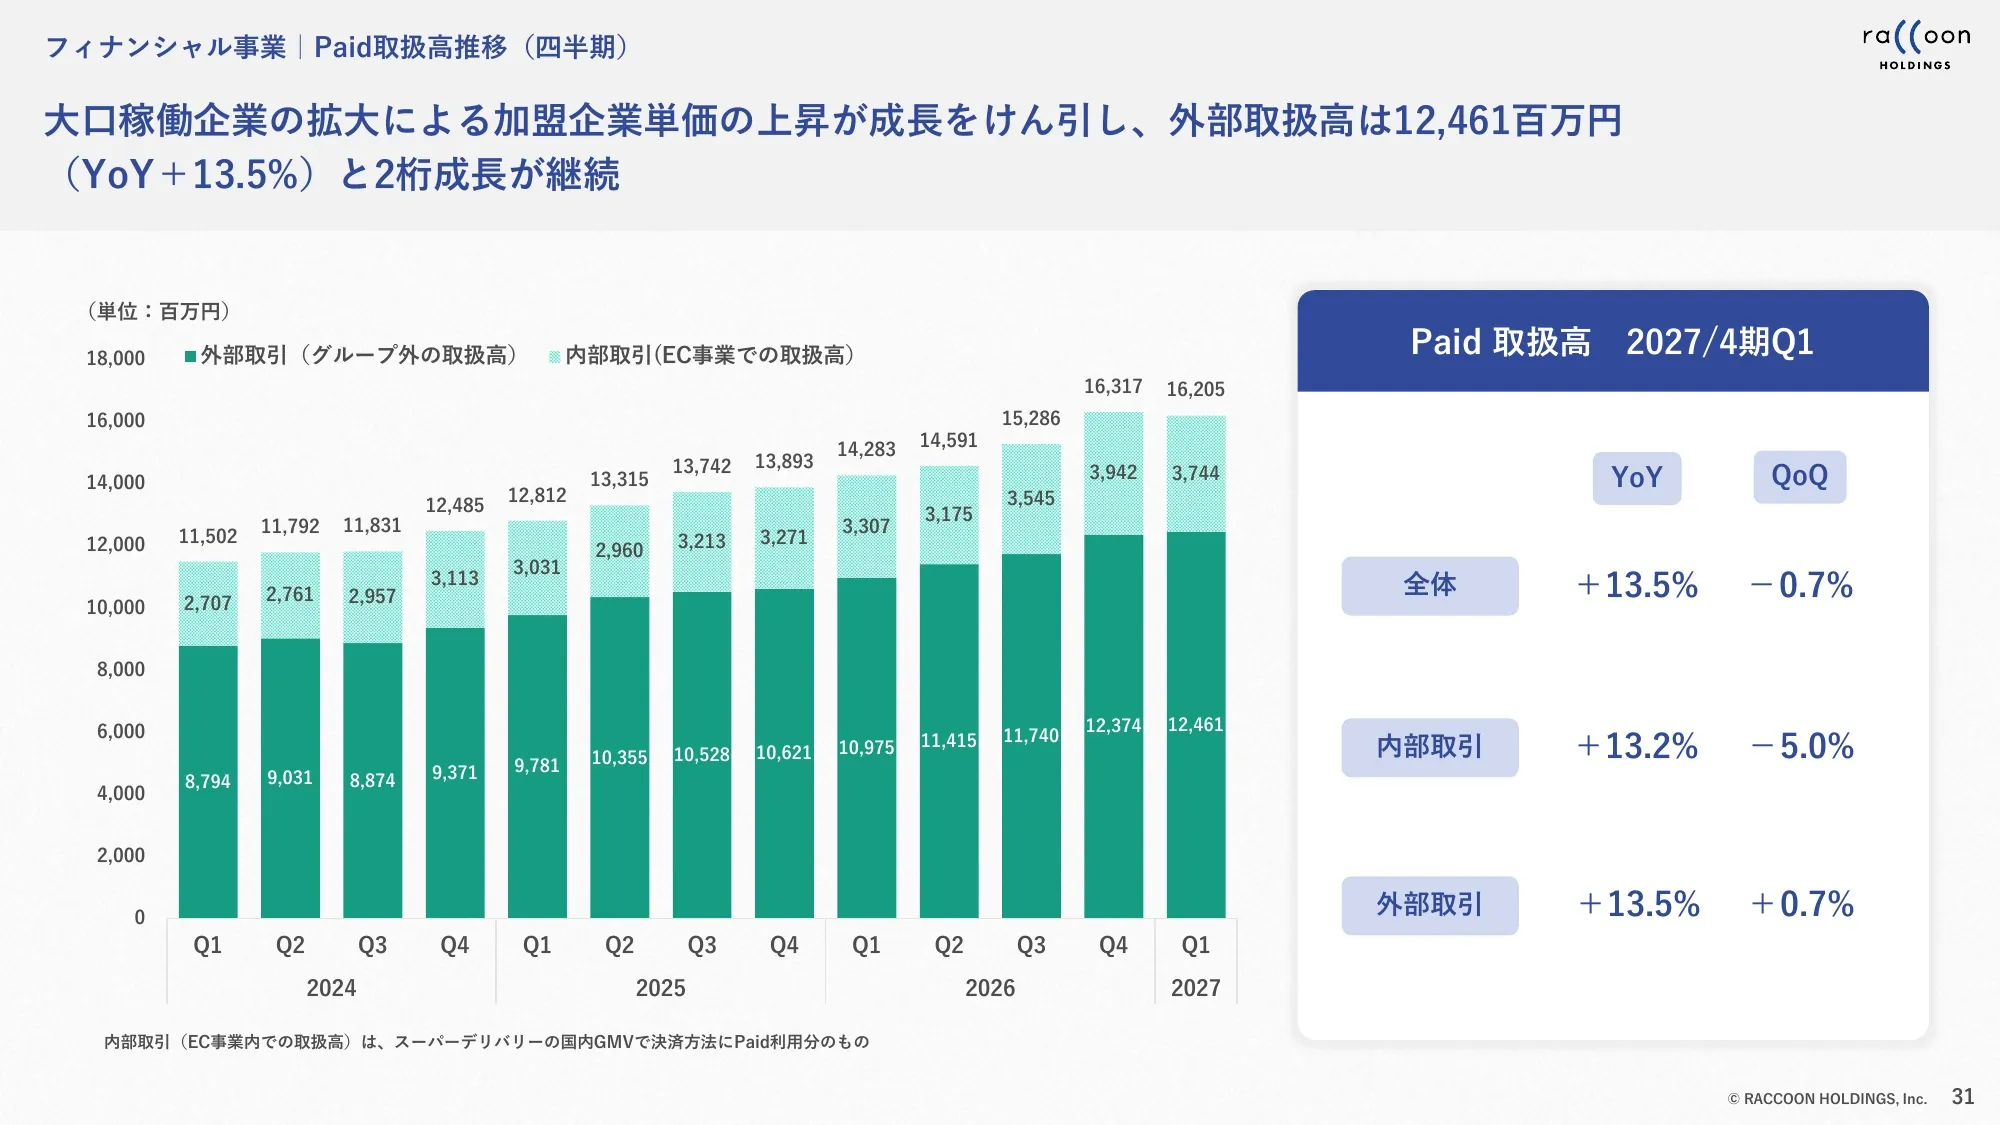Click the 14,591 total label
Image resolution: width=2000 pixels, height=1125 pixels.
(949, 441)
